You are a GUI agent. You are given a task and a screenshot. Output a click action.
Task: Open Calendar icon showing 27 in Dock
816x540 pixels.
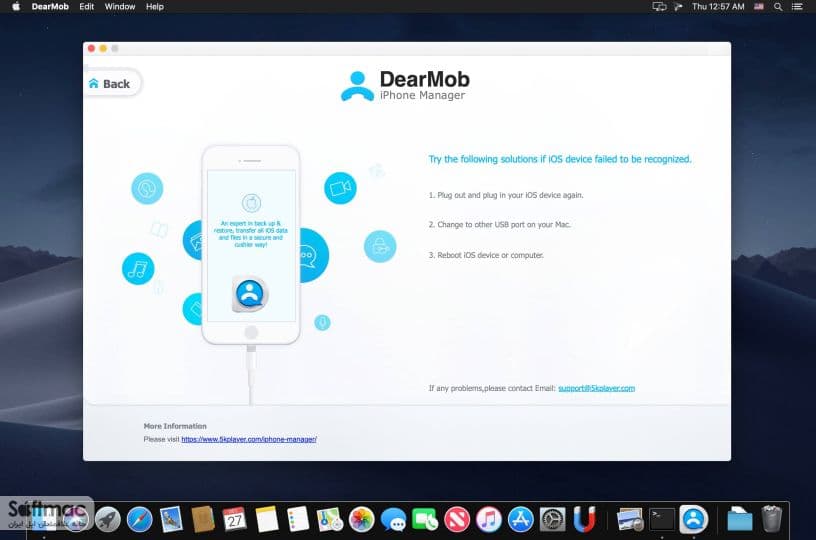coord(235,519)
